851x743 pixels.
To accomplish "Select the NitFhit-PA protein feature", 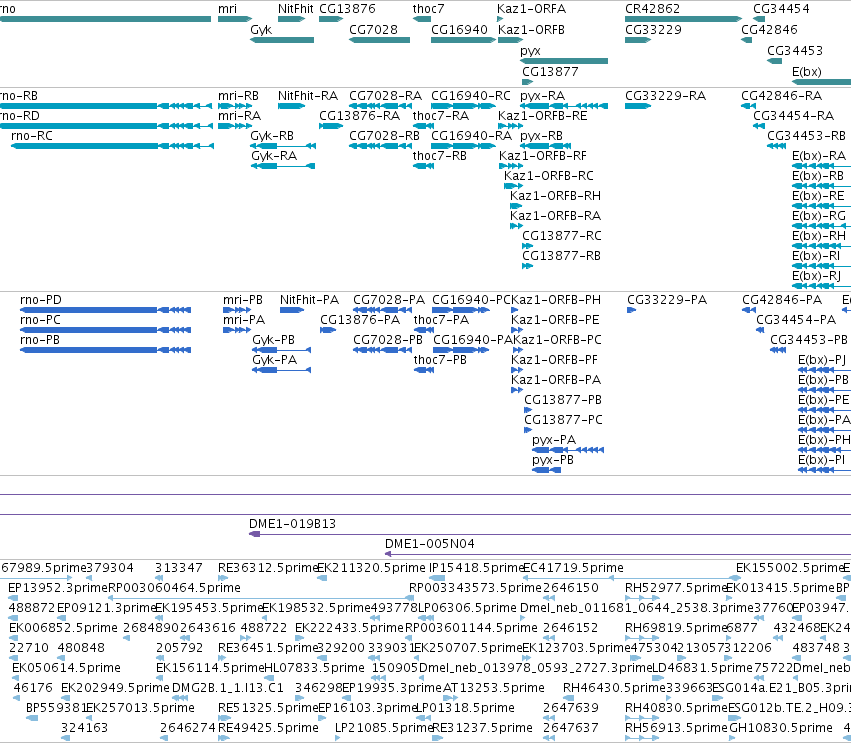I will tap(292, 310).
